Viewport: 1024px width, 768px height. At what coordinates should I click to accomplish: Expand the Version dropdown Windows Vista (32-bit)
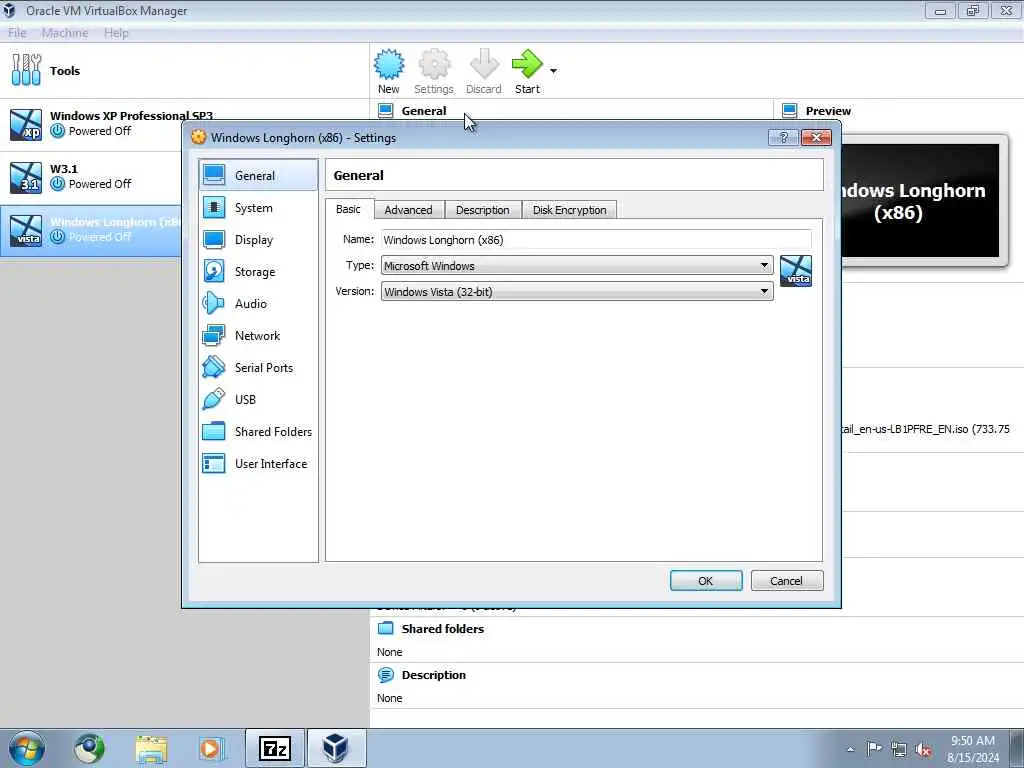[x=577, y=291]
